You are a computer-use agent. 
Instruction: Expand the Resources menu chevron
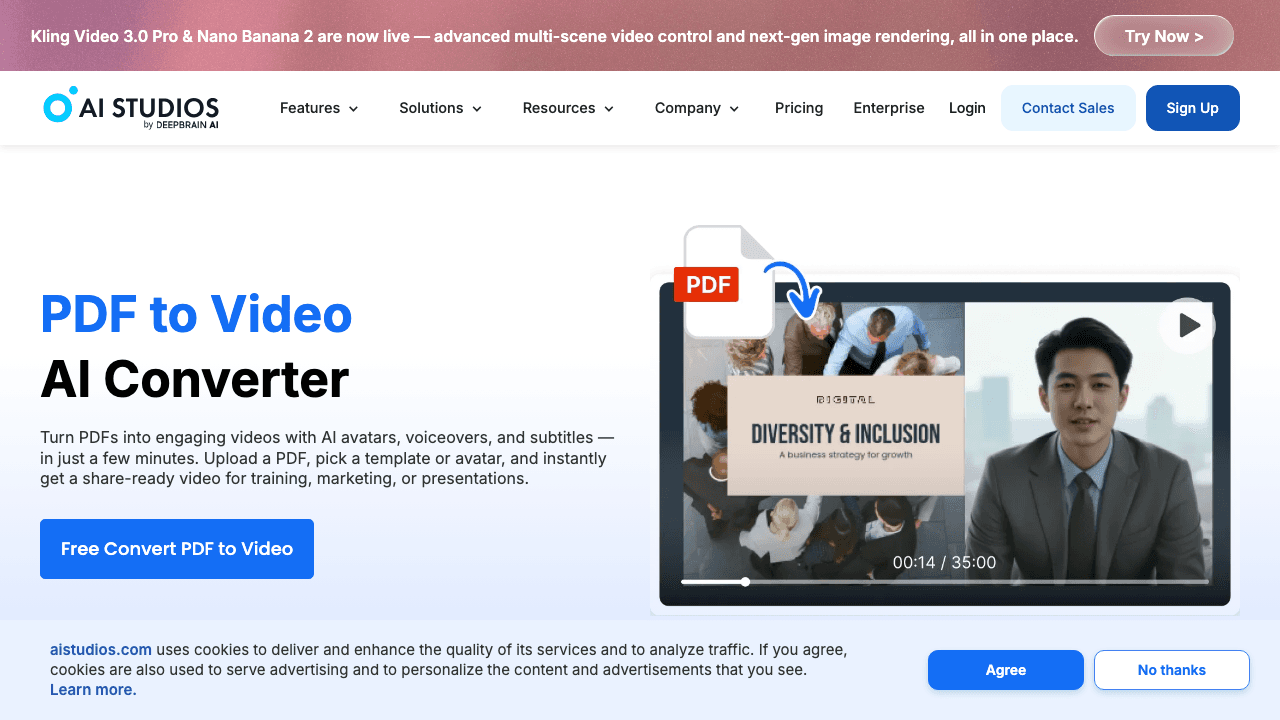[609, 109]
